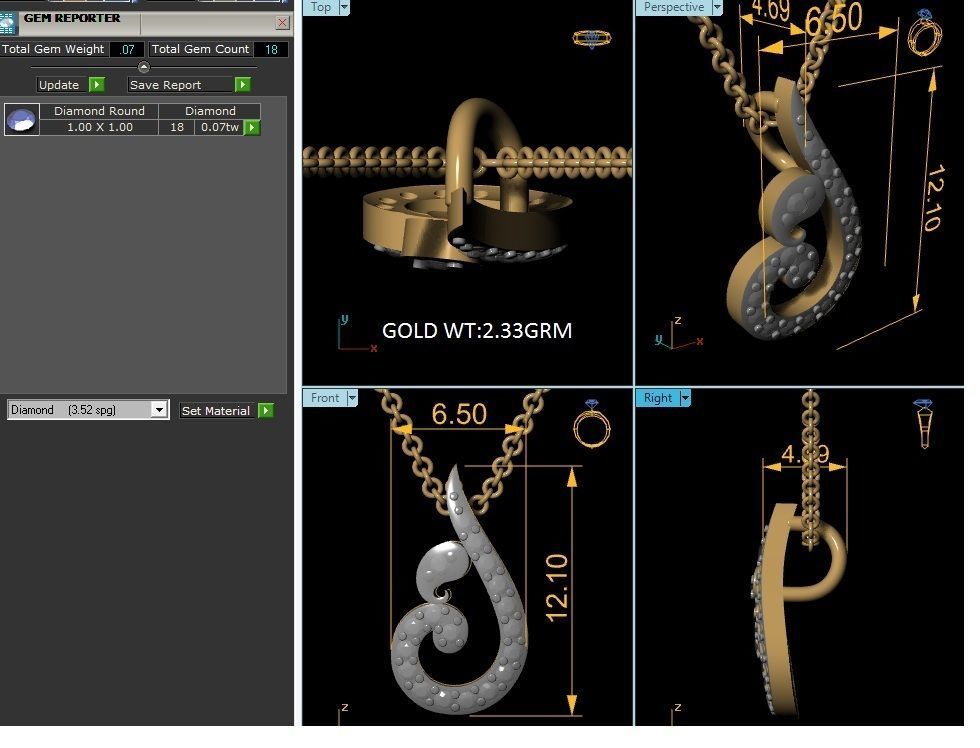Open the Front viewport dropdown arrow

point(352,398)
